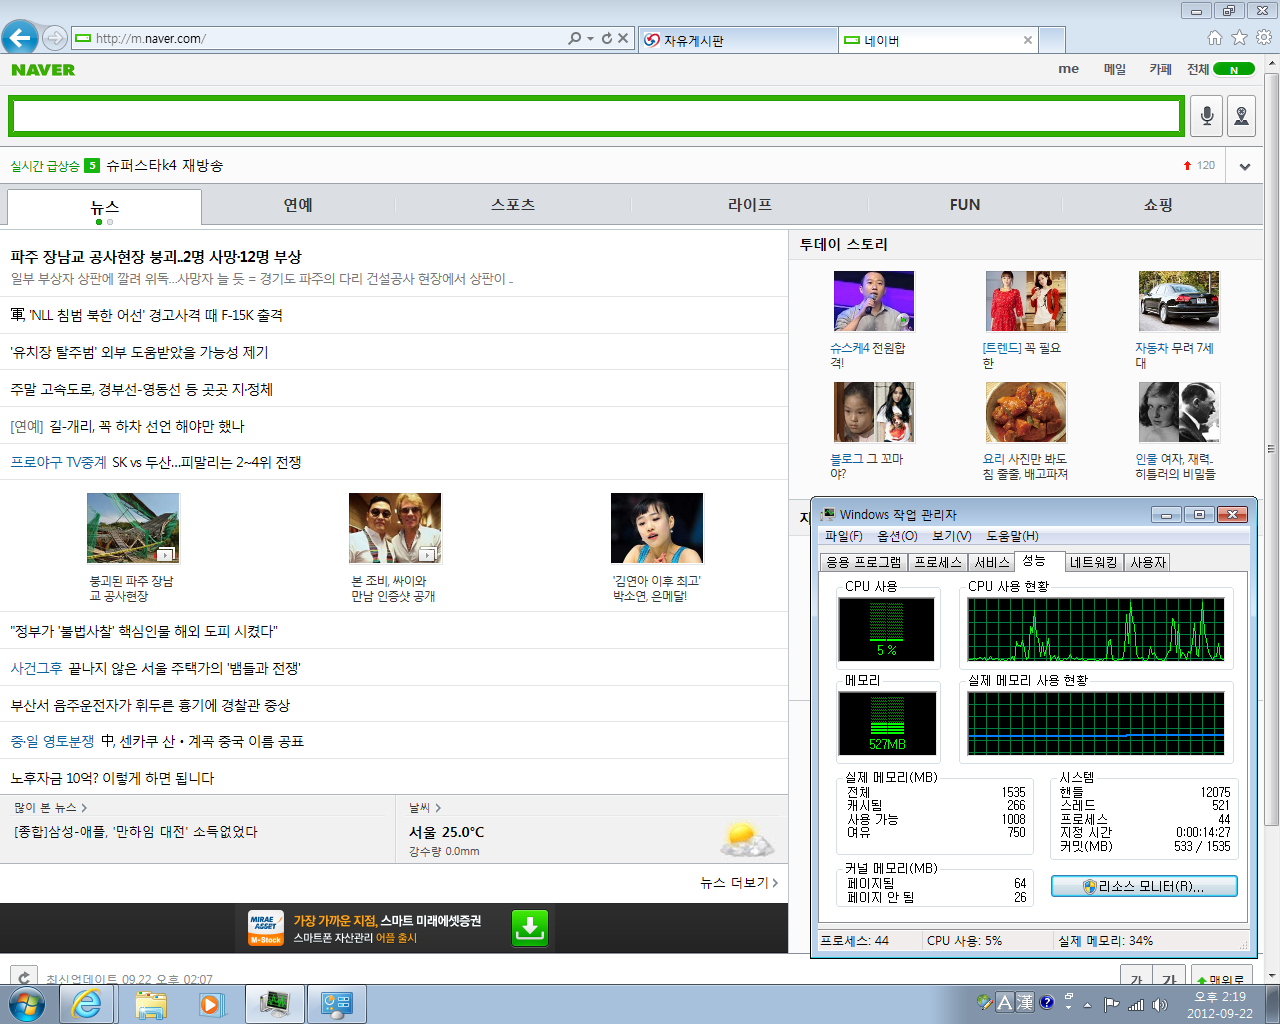Open the browser tools gear icon
This screenshot has width=1280, height=1024.
(x=1264, y=37)
